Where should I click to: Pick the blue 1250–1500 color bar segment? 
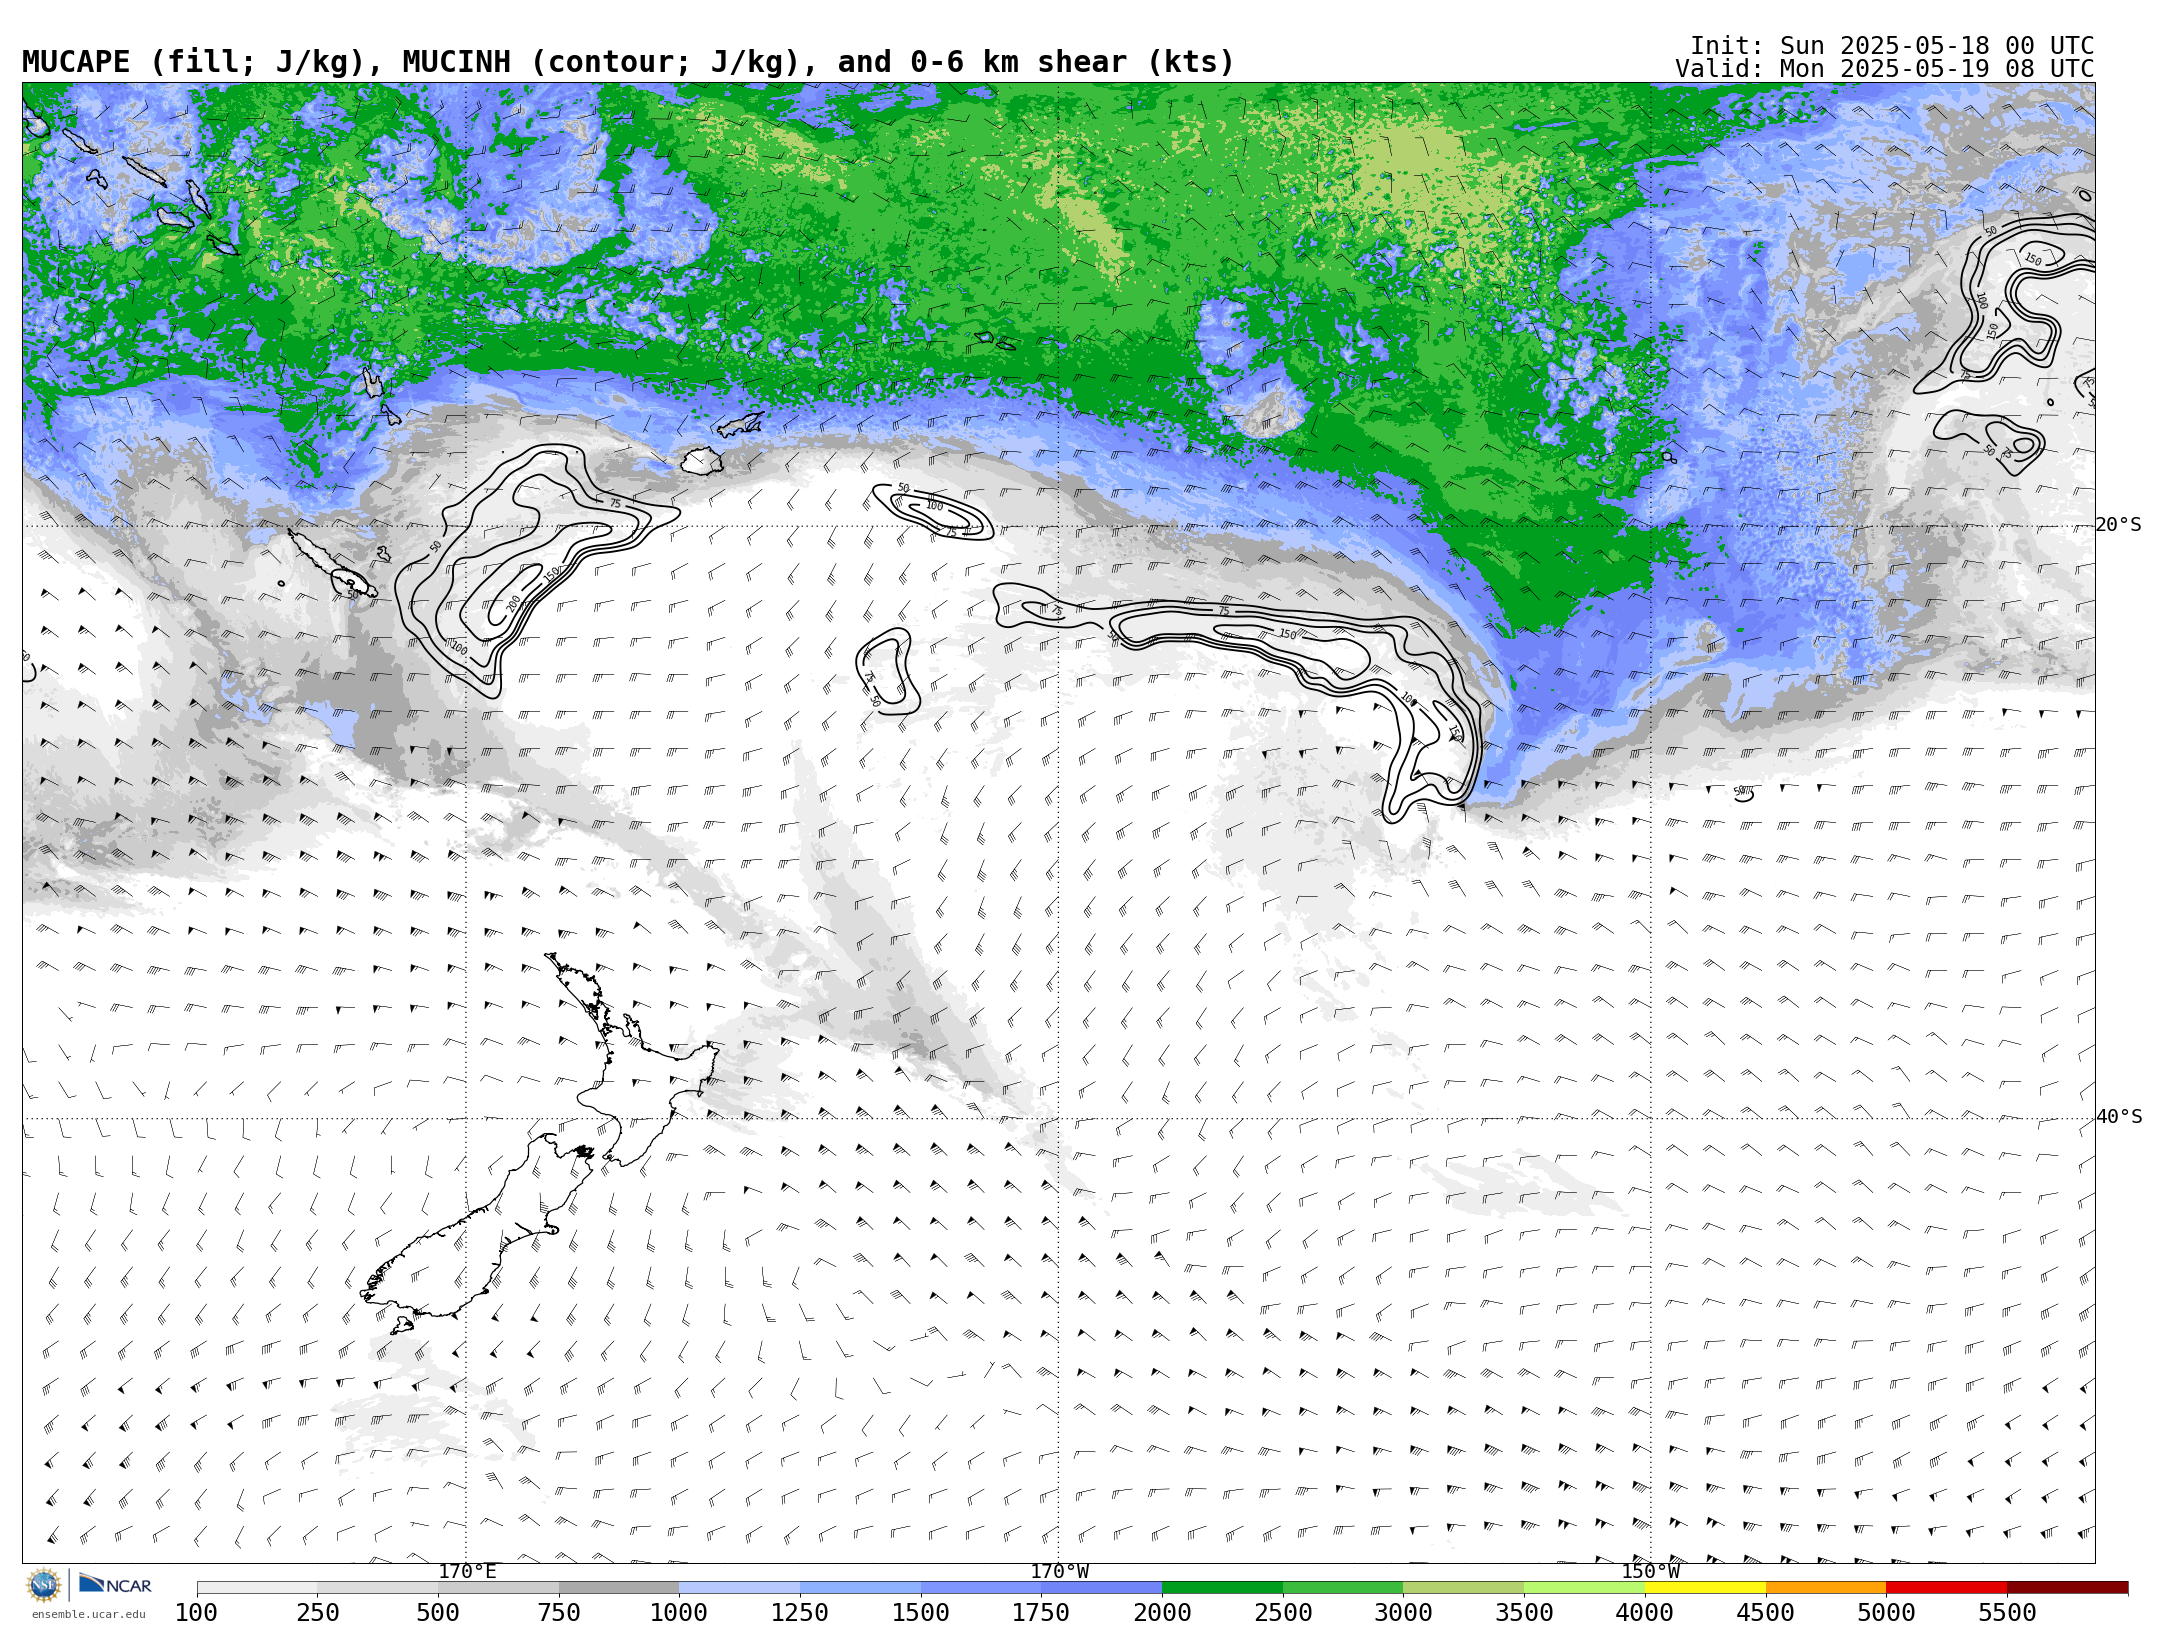[860, 1588]
